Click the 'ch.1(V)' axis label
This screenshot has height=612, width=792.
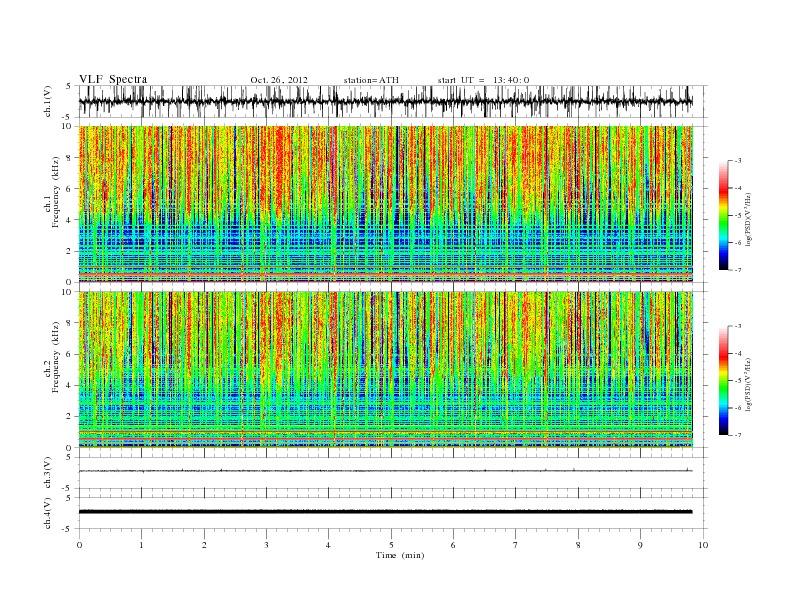pyautogui.click(x=48, y=101)
